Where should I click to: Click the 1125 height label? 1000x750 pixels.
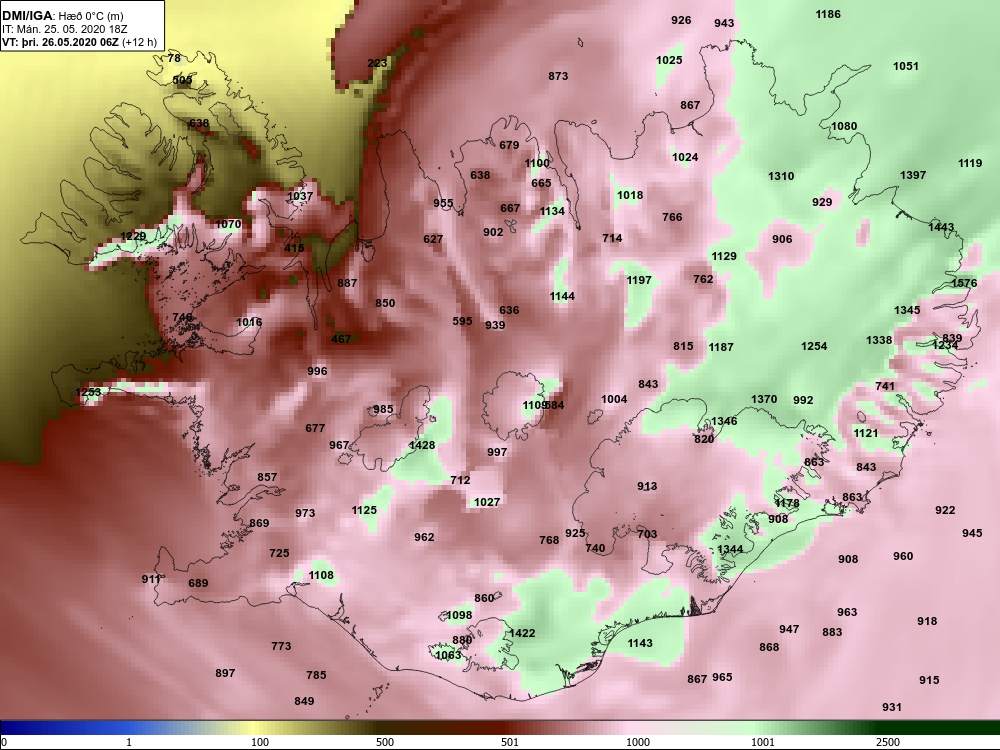(364, 510)
